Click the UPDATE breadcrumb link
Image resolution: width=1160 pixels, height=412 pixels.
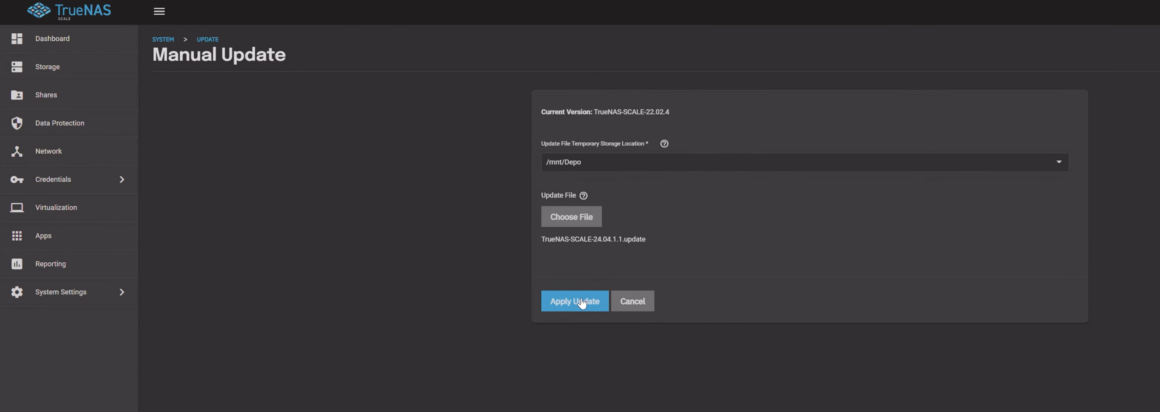(x=207, y=39)
